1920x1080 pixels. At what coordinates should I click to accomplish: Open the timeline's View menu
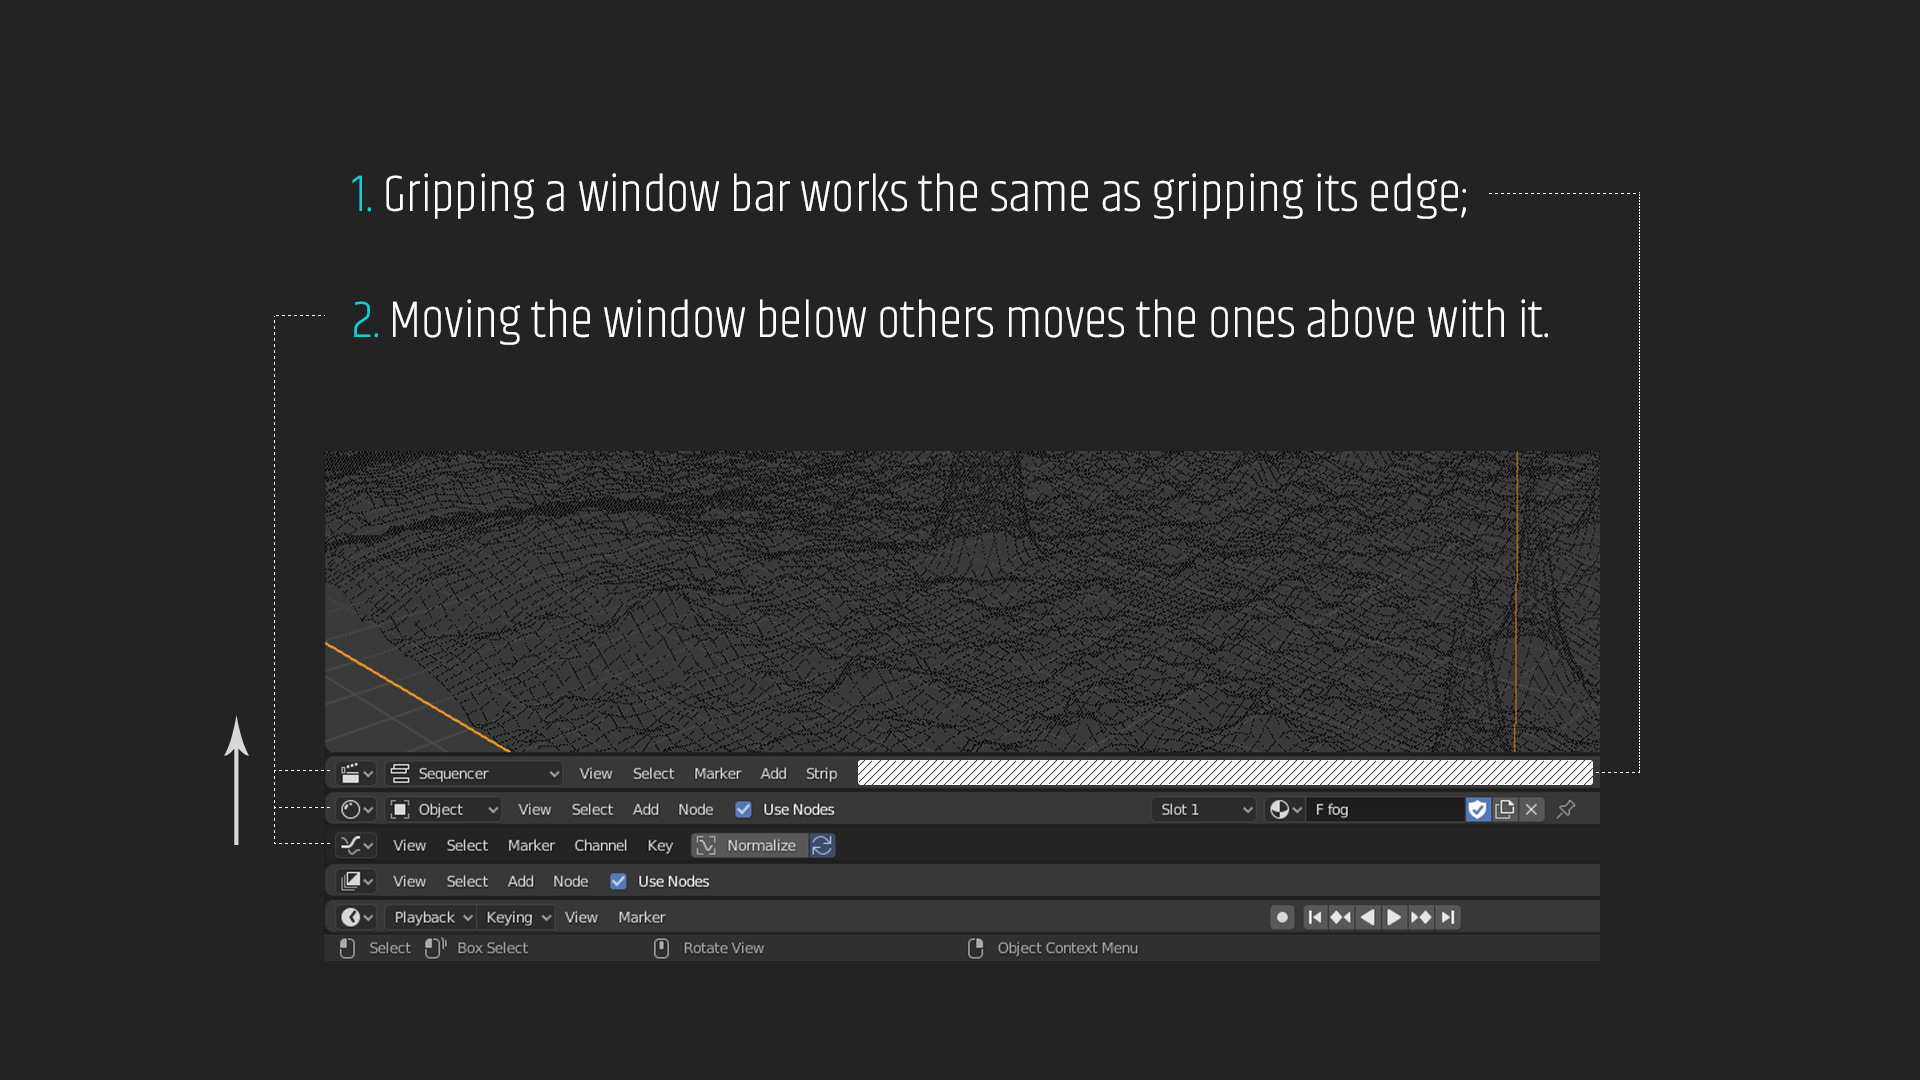(x=581, y=917)
